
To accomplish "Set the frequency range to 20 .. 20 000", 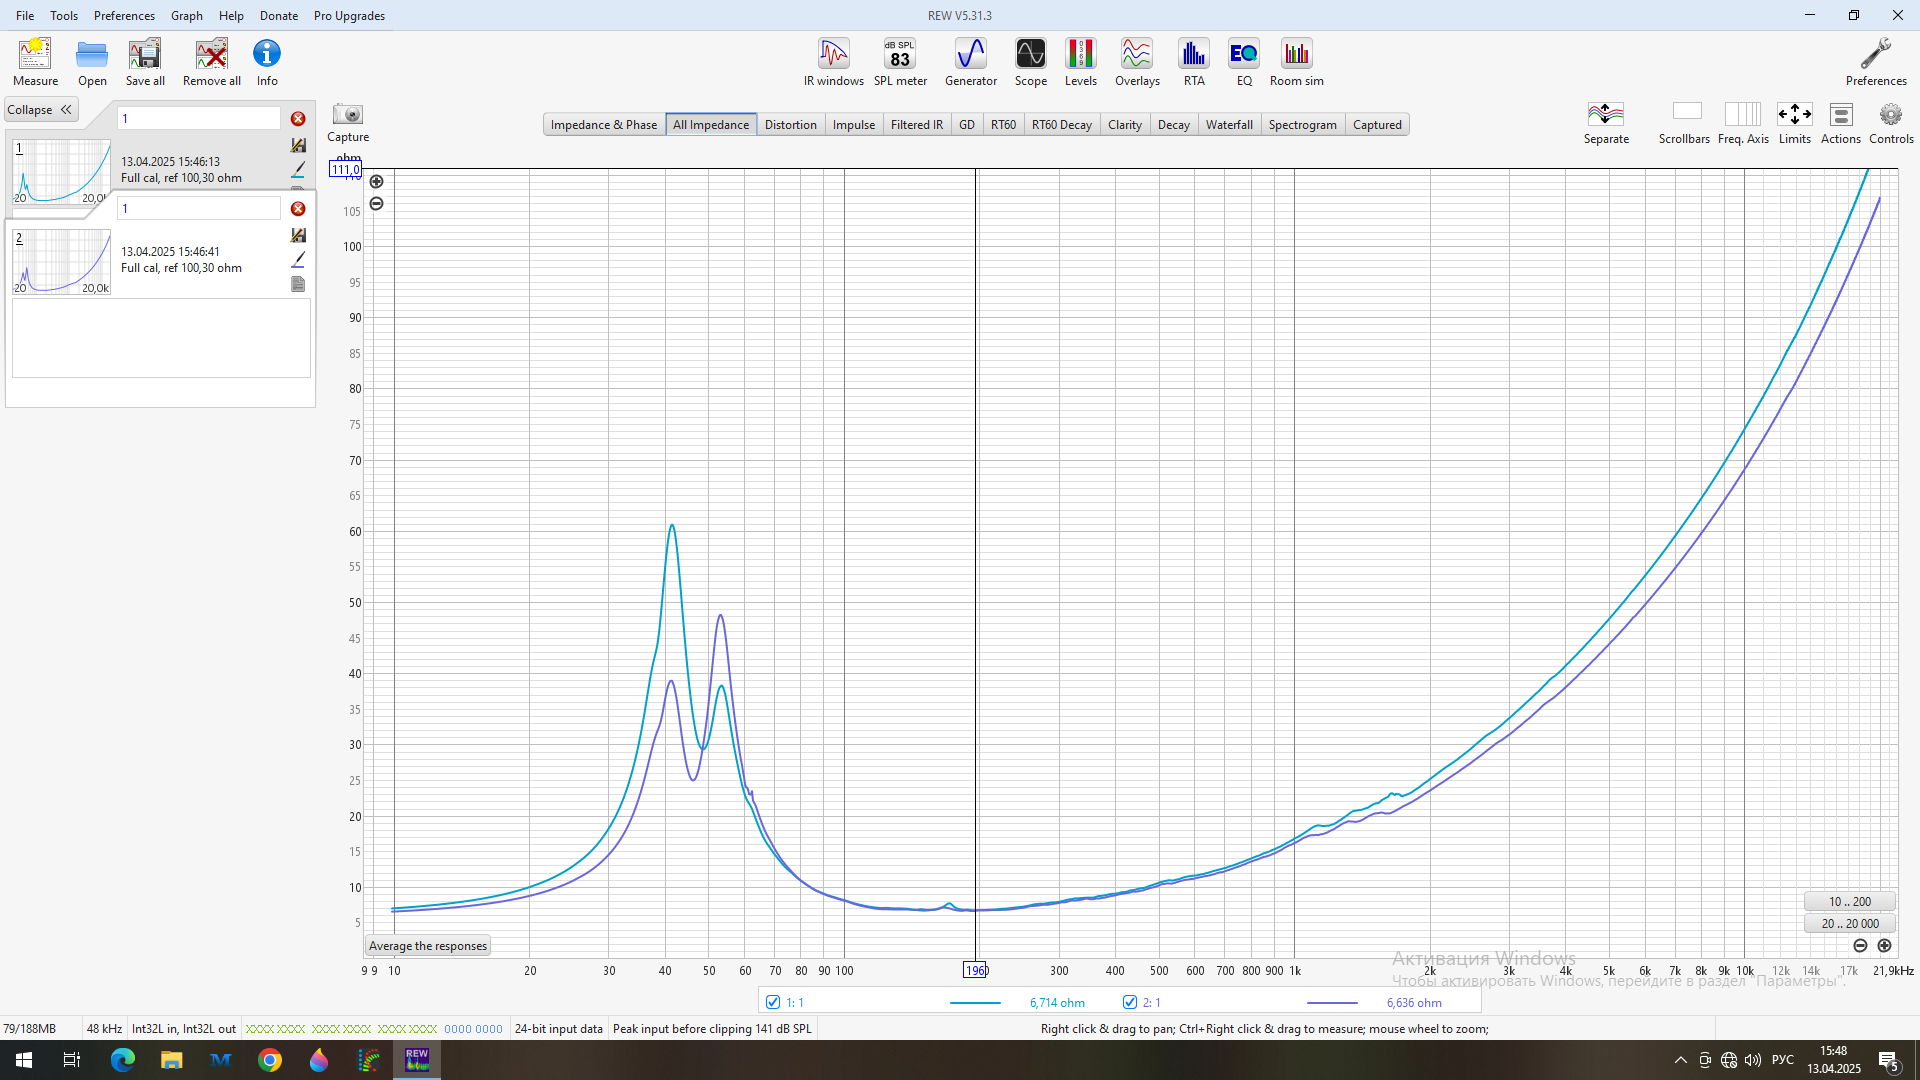I will tap(1850, 924).
